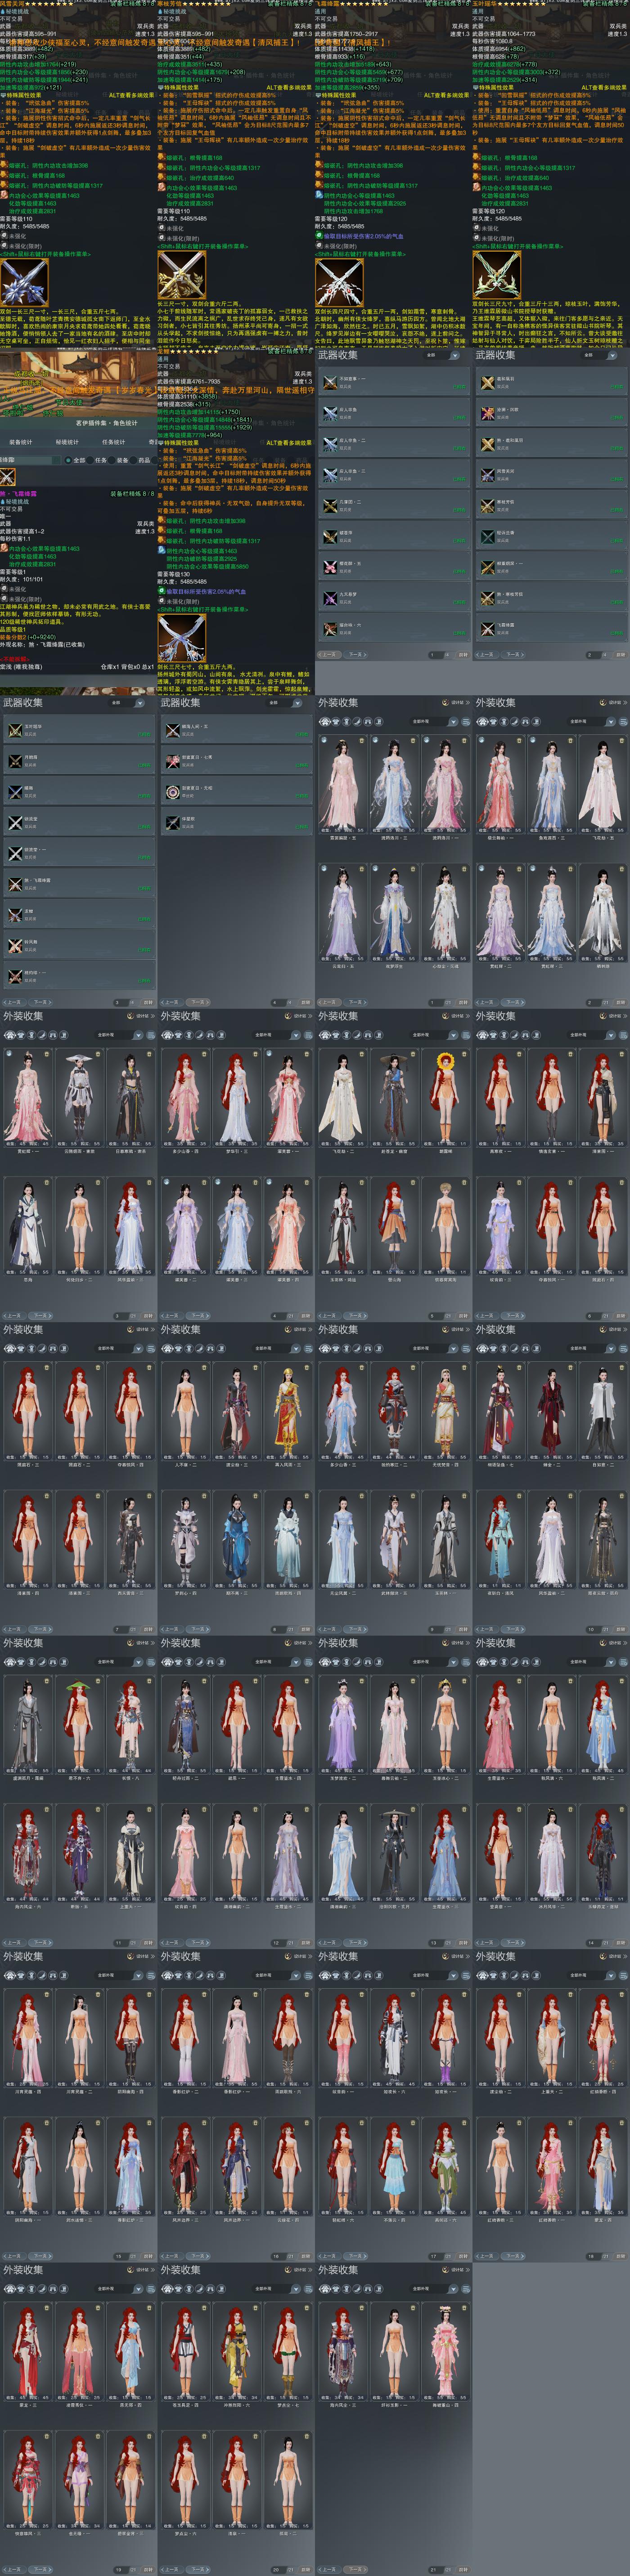The width and height of the screenshot is (630, 2576).
Task: Click top-right title icon on outfit page 1
Action: [x=445, y=702]
